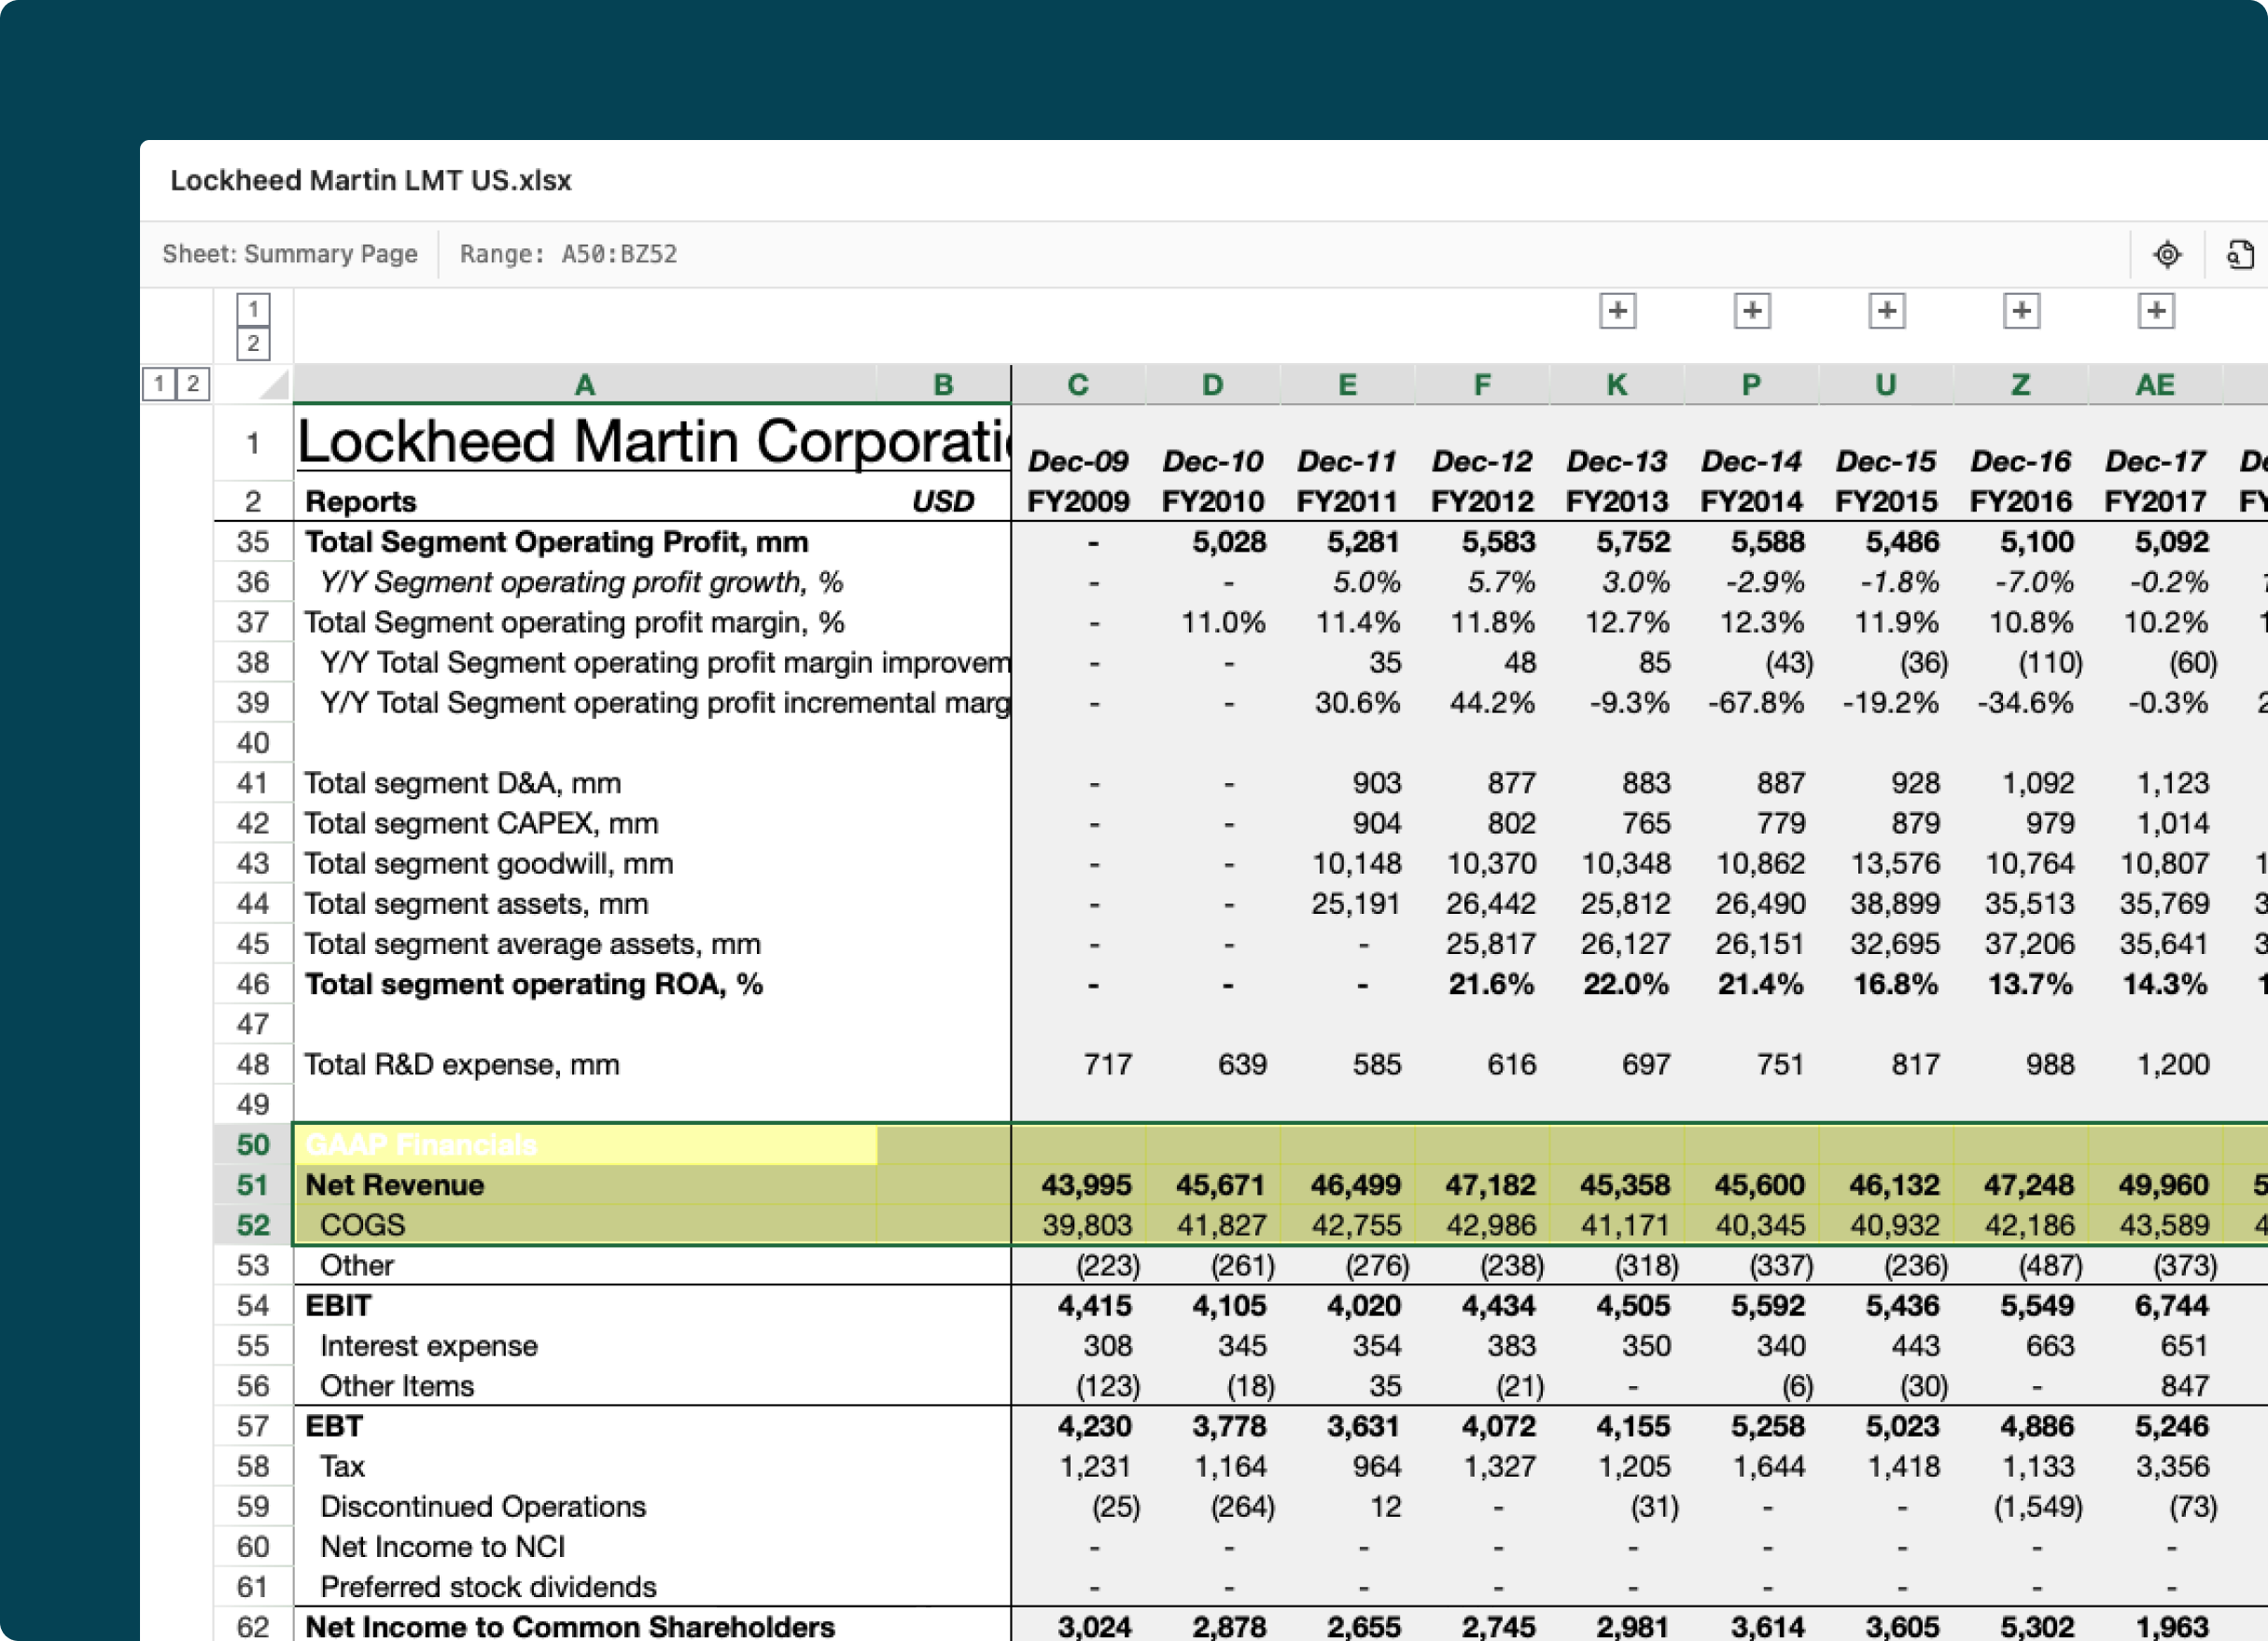Select the yellow GAAP Financials cell
The height and width of the screenshot is (1641, 2268).
point(585,1145)
